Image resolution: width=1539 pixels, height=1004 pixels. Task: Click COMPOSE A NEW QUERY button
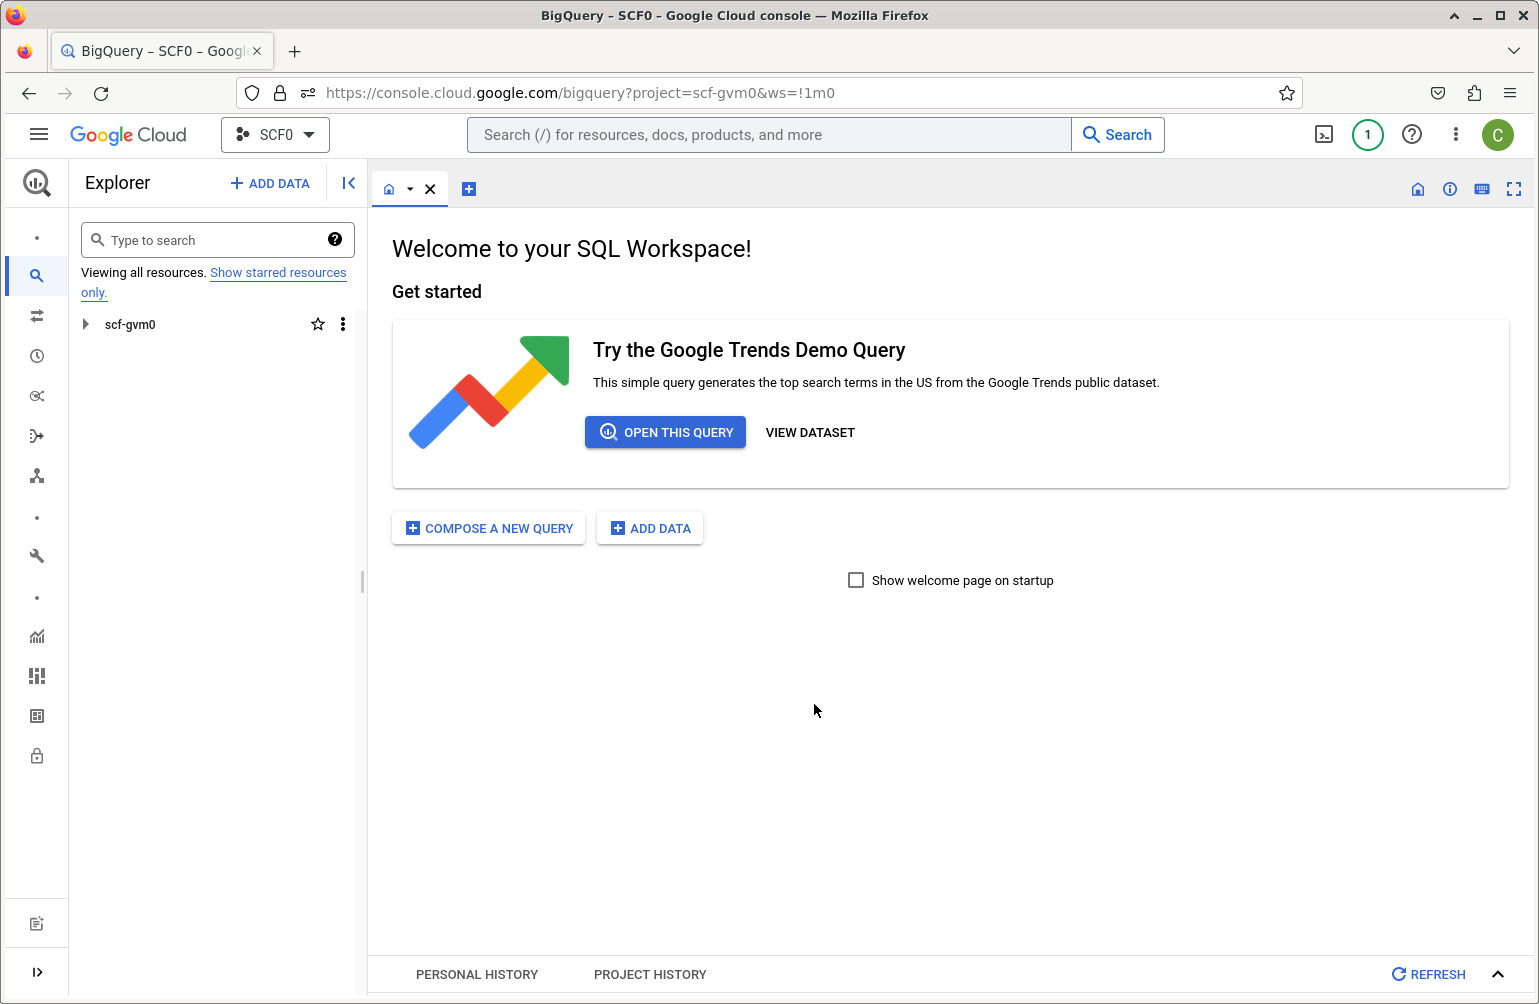point(489,529)
